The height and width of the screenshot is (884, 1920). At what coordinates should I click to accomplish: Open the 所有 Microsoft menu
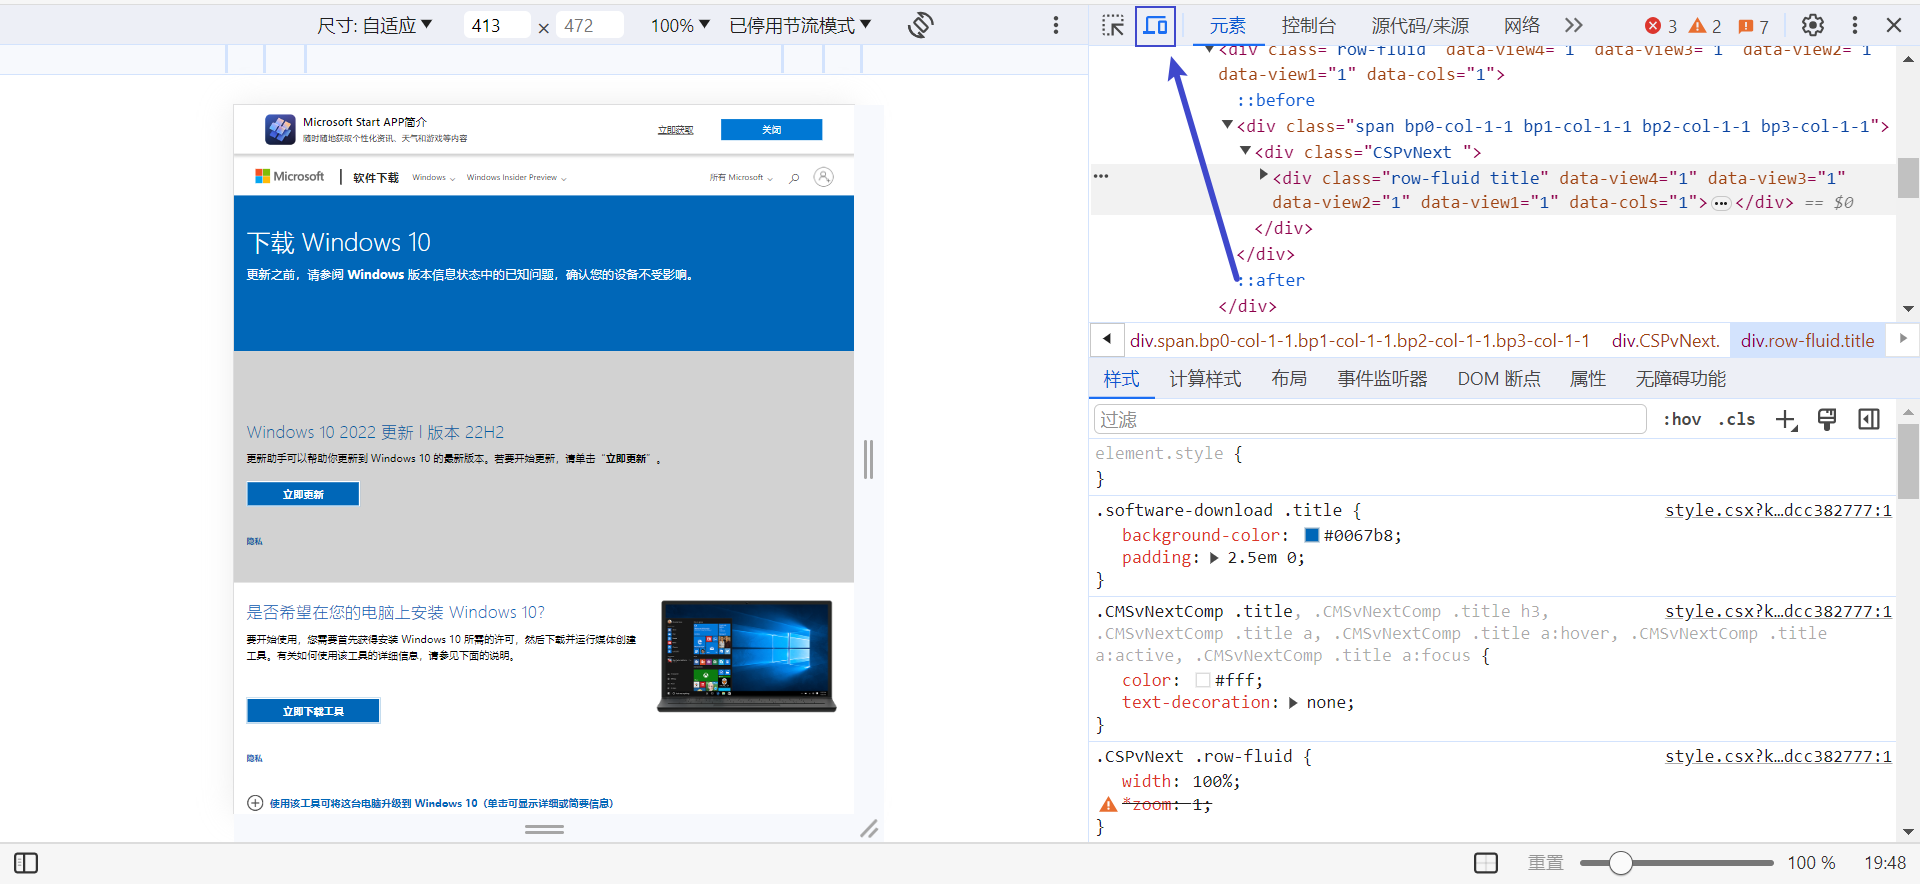[741, 178]
